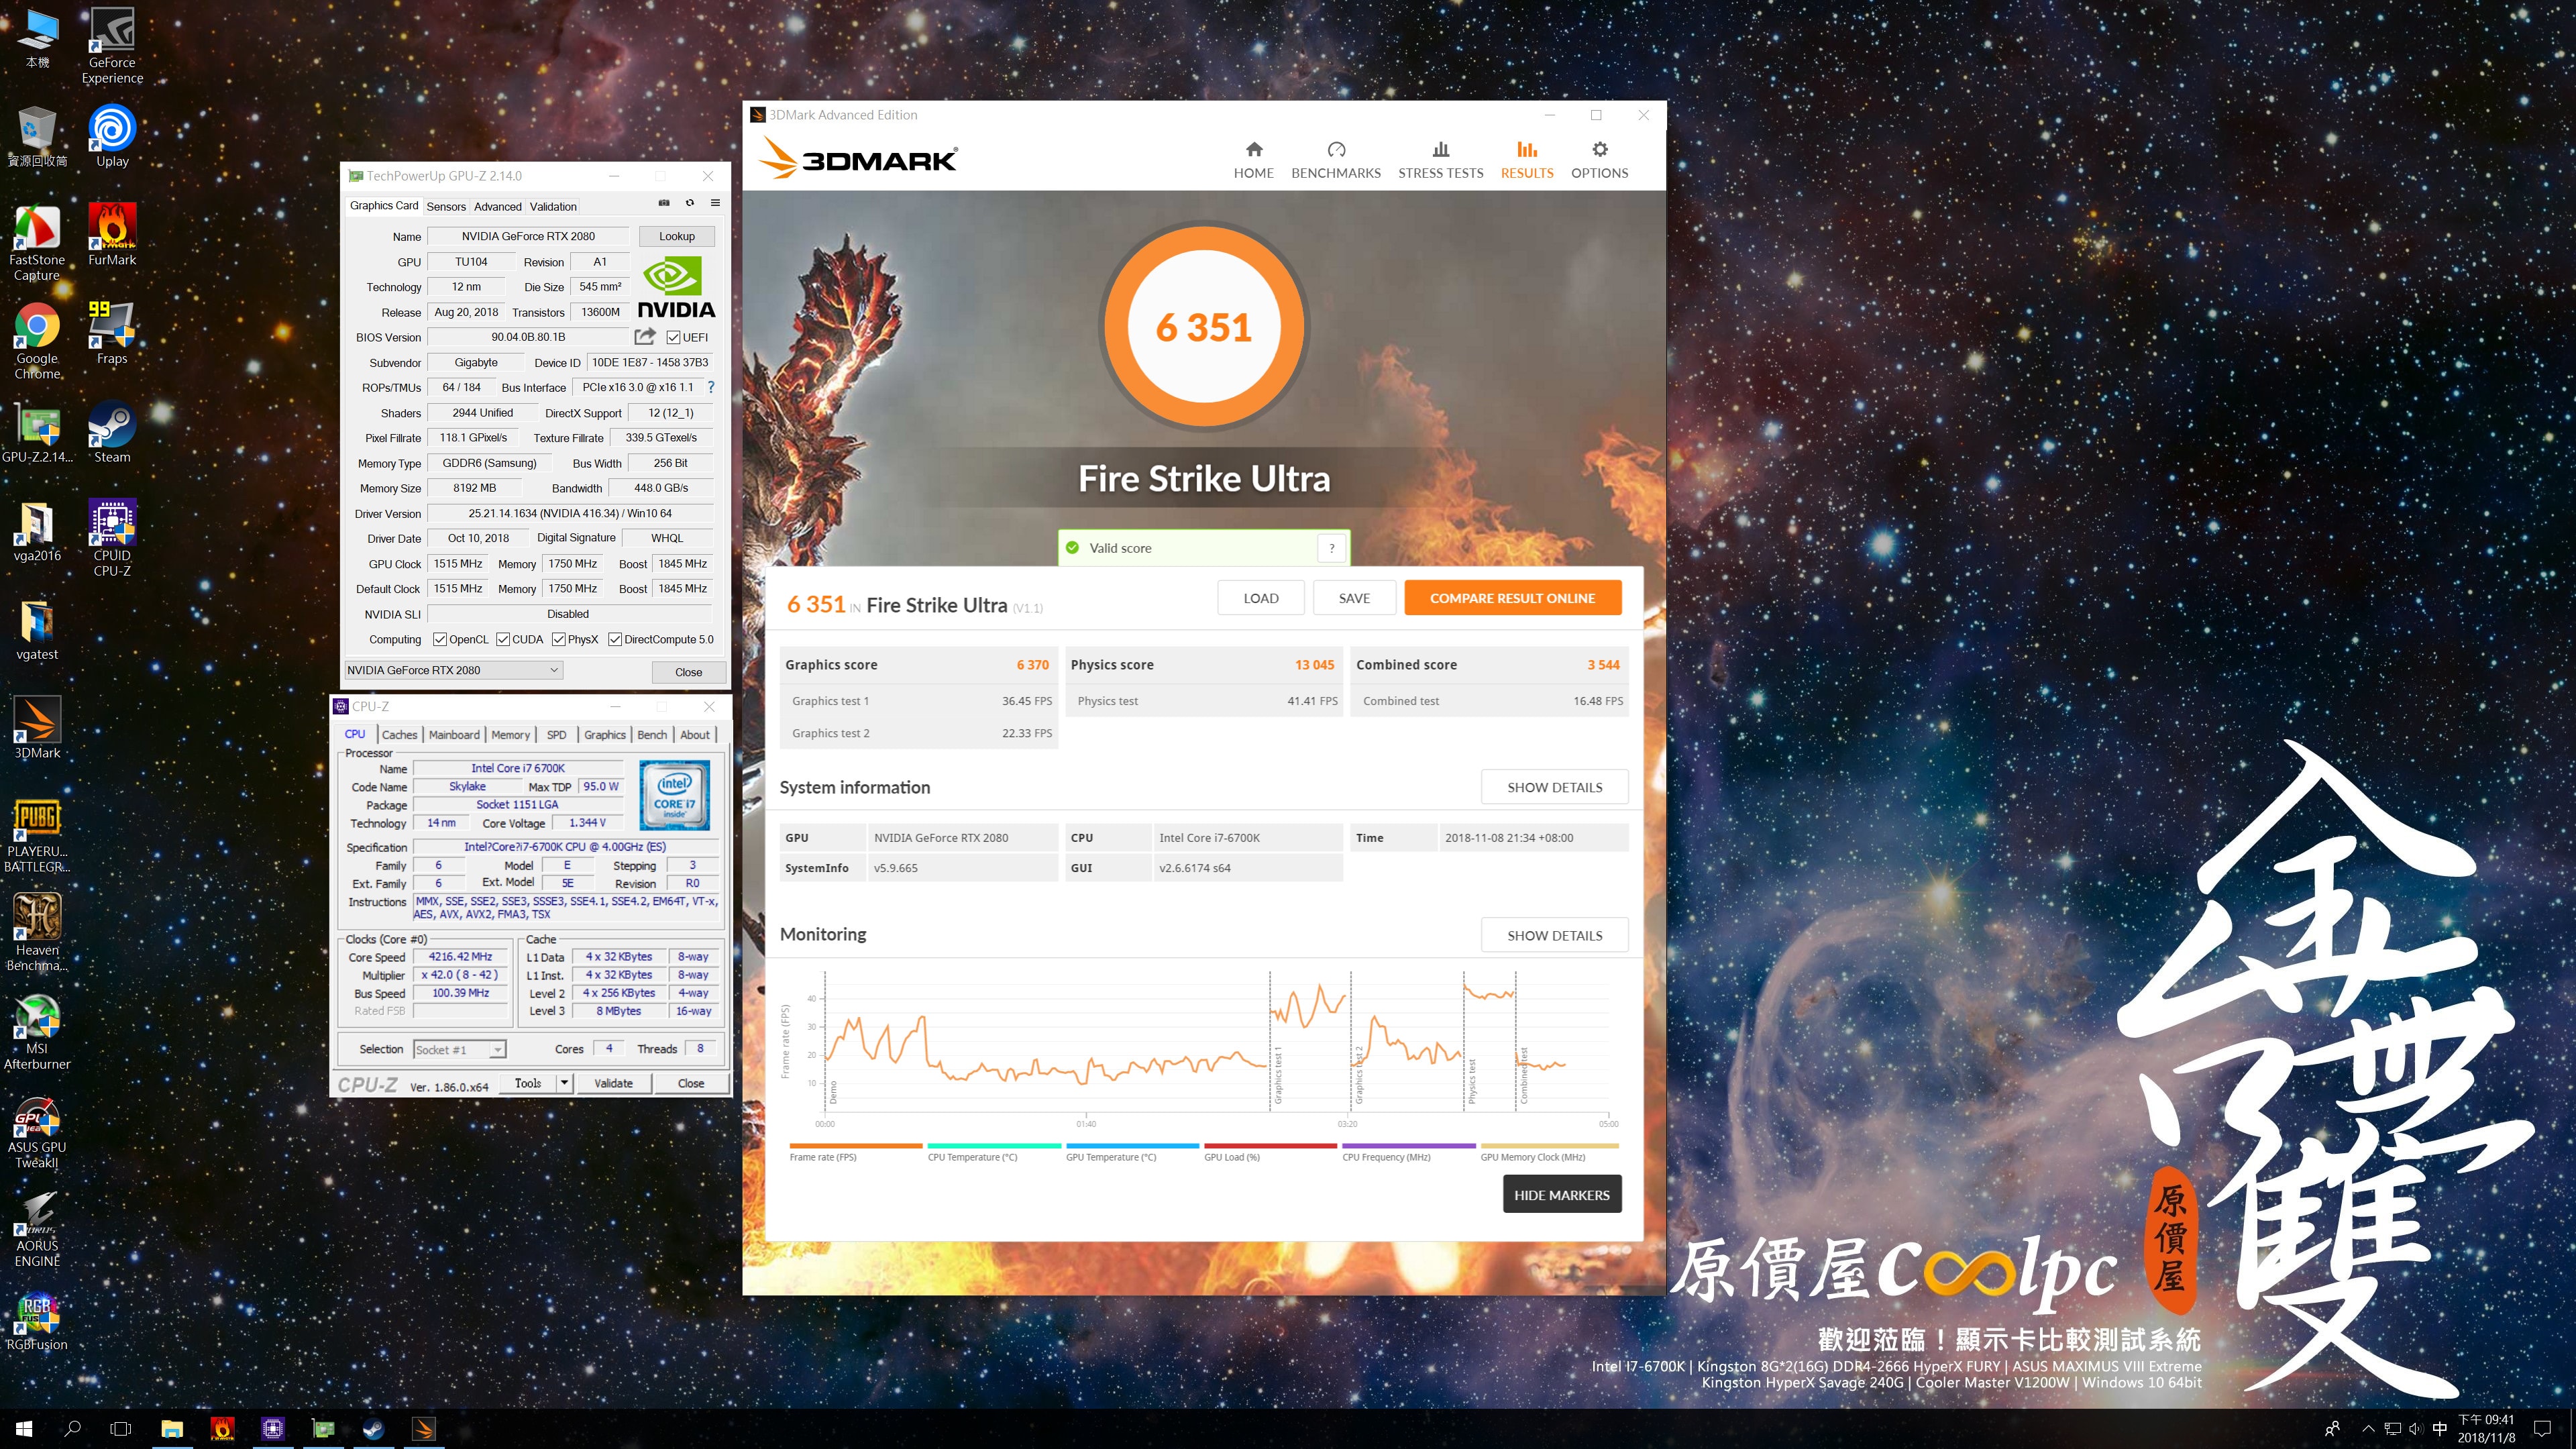Open 3DMark Options gear icon
Viewport: 2576px width, 1449px height.
[x=1599, y=150]
